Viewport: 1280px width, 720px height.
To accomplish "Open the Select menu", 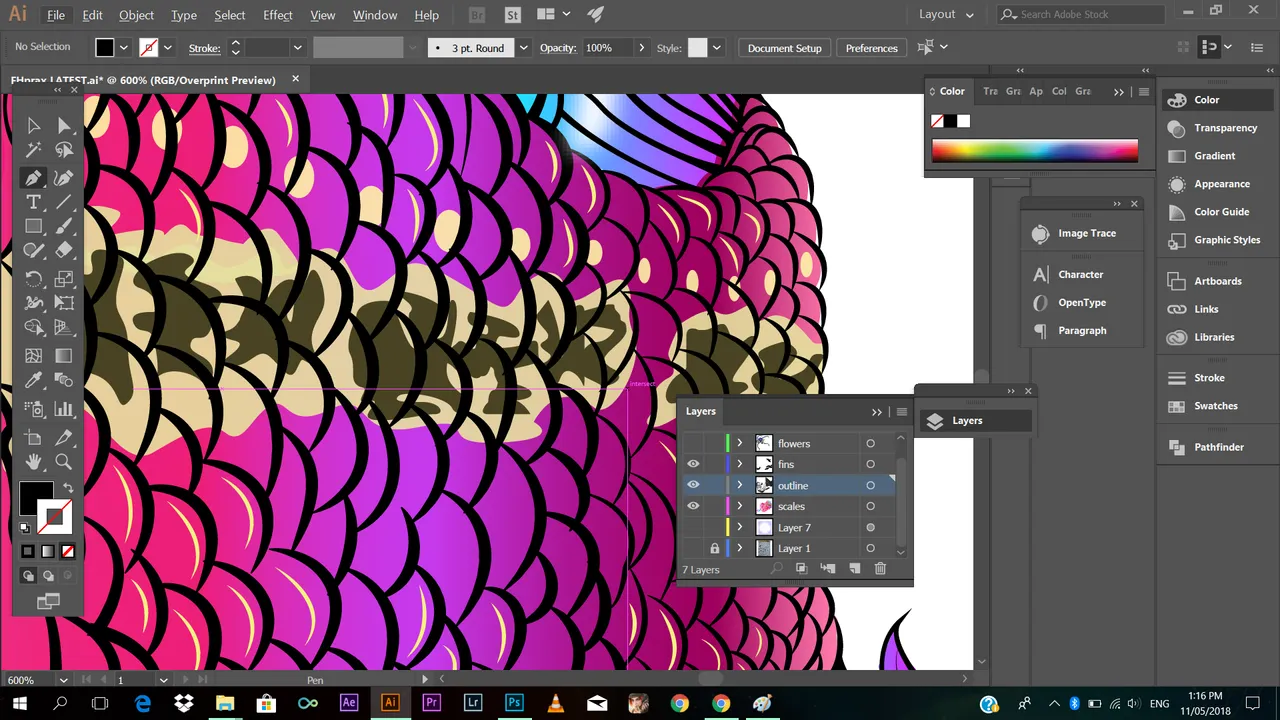I will click(229, 15).
